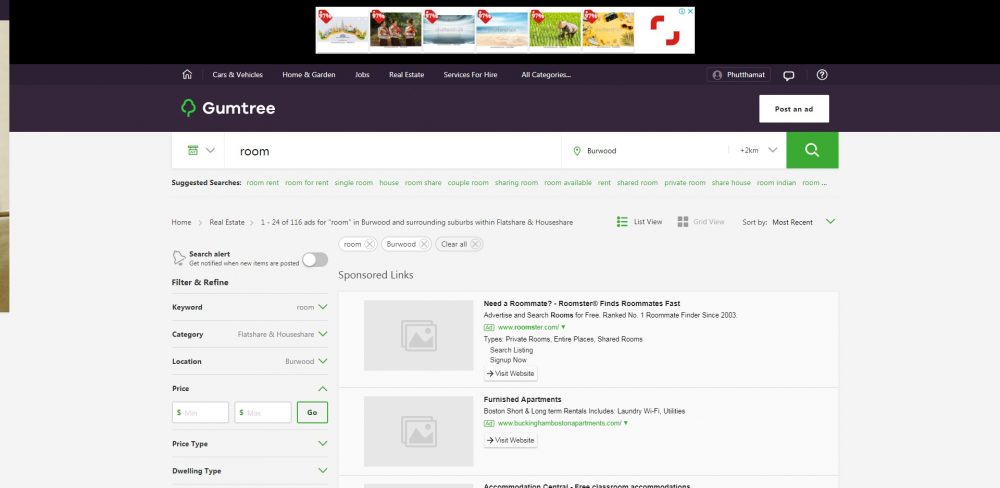
Task: Click the 'couple room' suggested search
Action: [468, 182]
